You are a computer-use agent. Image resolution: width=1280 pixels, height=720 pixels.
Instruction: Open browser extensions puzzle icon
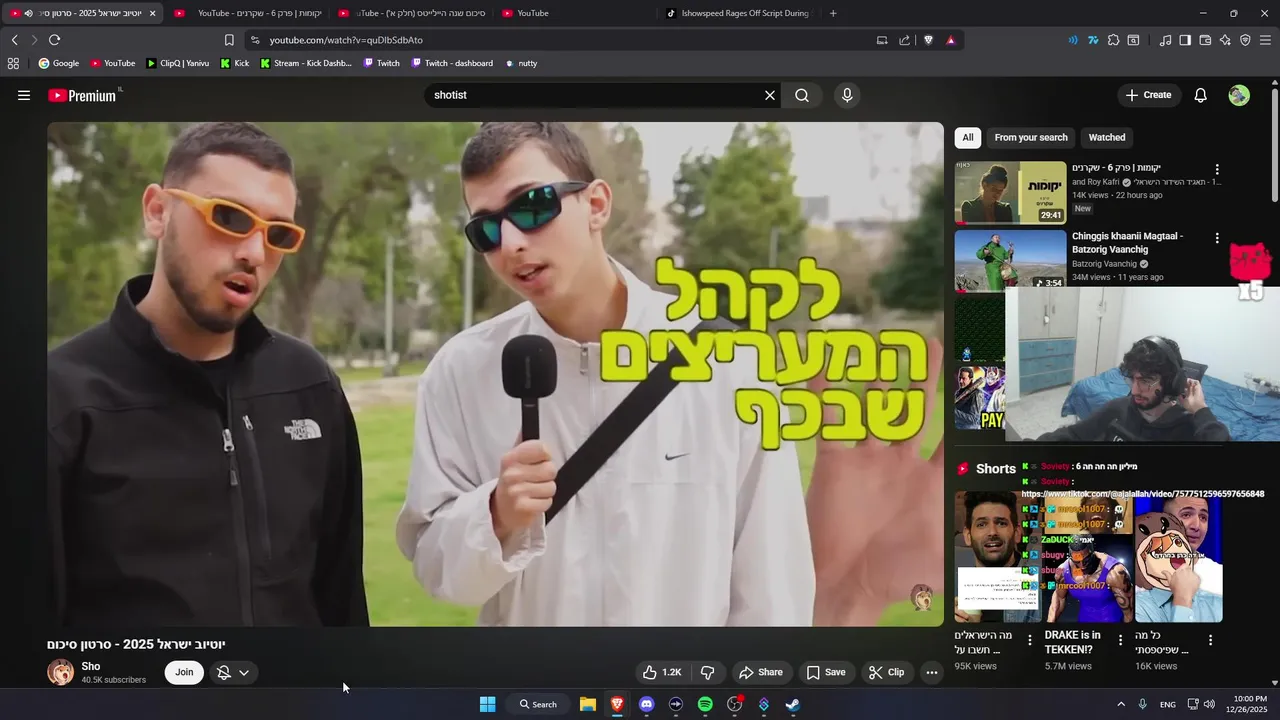(x=1113, y=40)
